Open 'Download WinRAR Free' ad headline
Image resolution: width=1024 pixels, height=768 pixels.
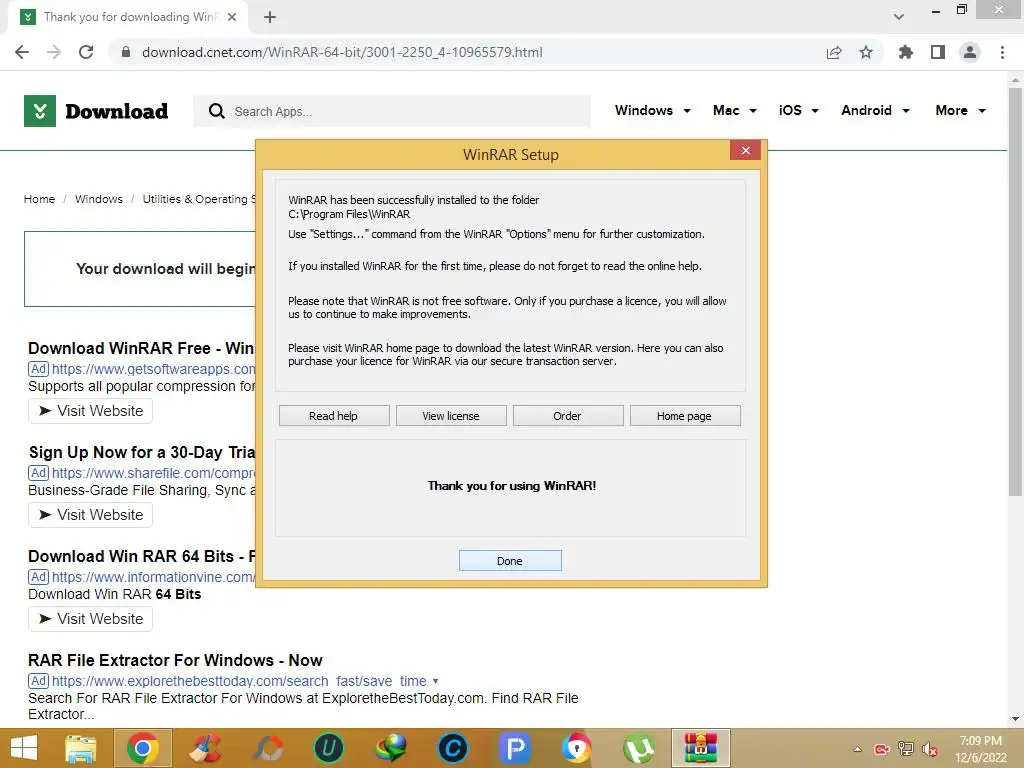click(x=141, y=348)
